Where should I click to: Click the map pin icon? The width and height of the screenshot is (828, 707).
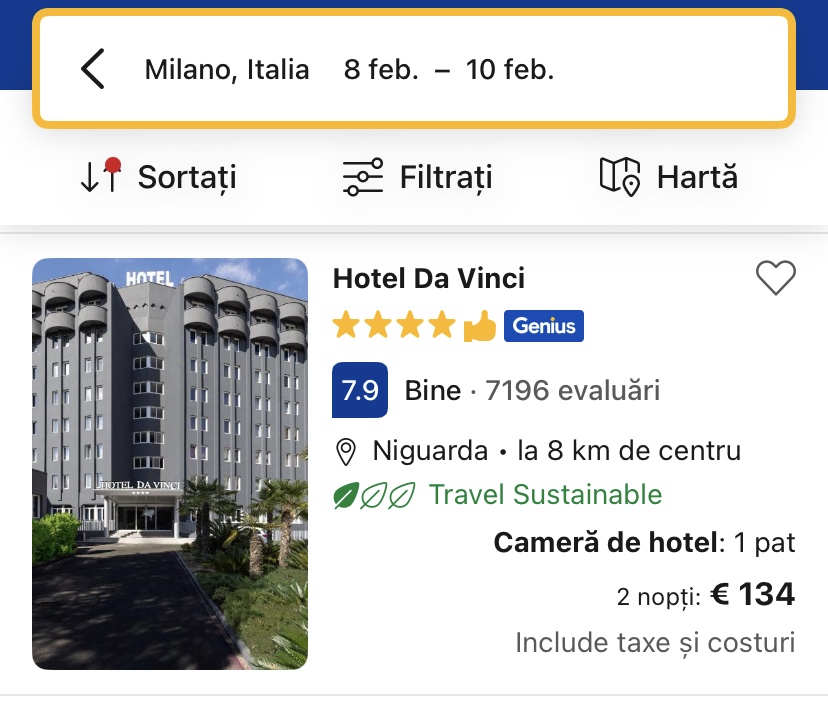click(619, 176)
